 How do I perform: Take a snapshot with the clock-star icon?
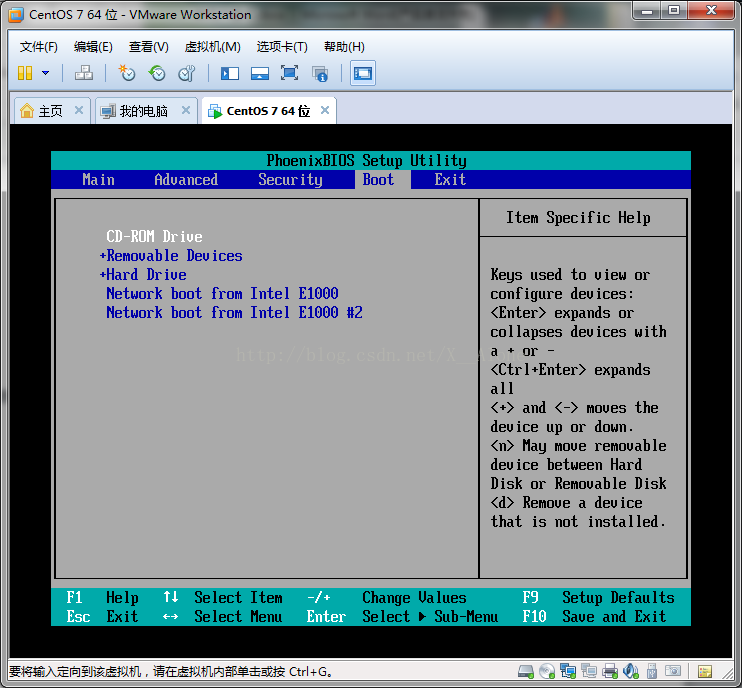coord(127,73)
